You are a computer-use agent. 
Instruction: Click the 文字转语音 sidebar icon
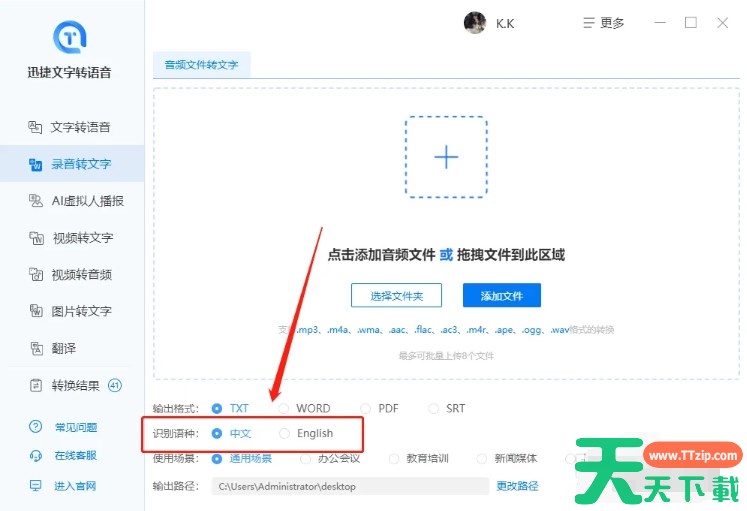pos(35,127)
